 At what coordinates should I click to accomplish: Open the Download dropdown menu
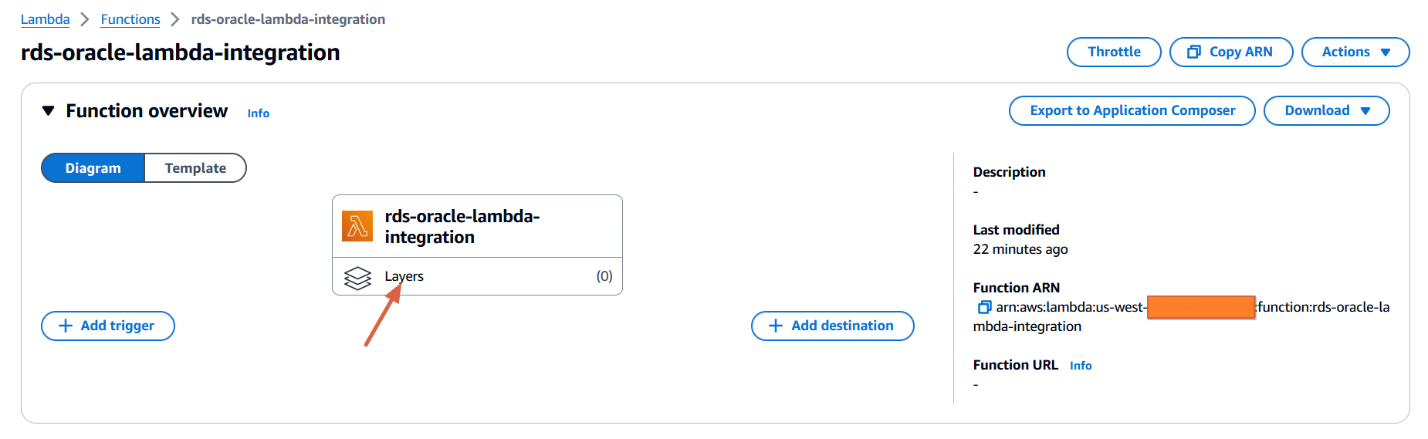pyautogui.click(x=1326, y=111)
